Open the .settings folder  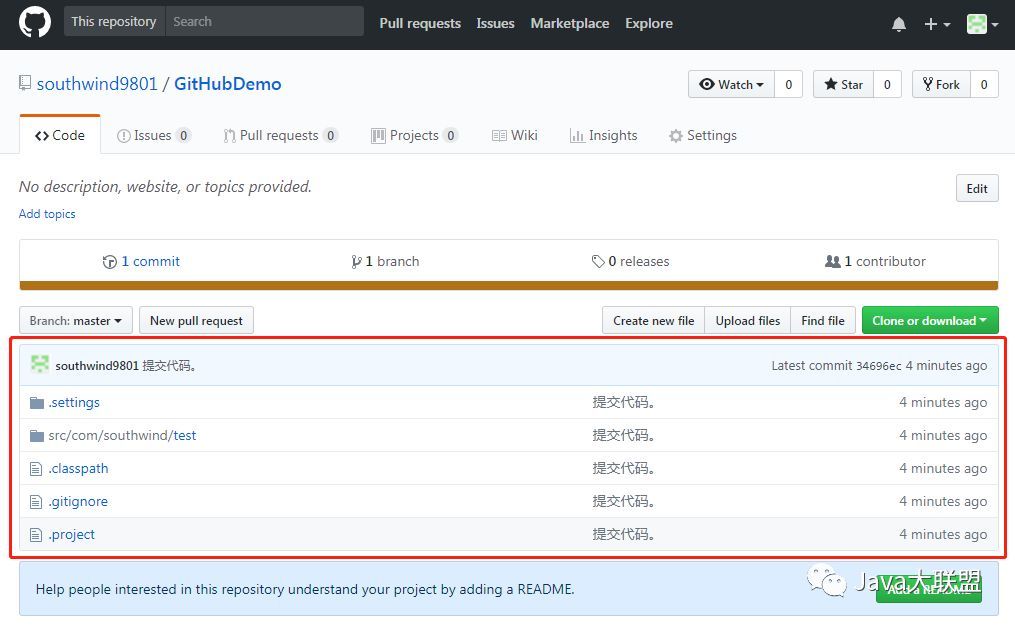74,403
